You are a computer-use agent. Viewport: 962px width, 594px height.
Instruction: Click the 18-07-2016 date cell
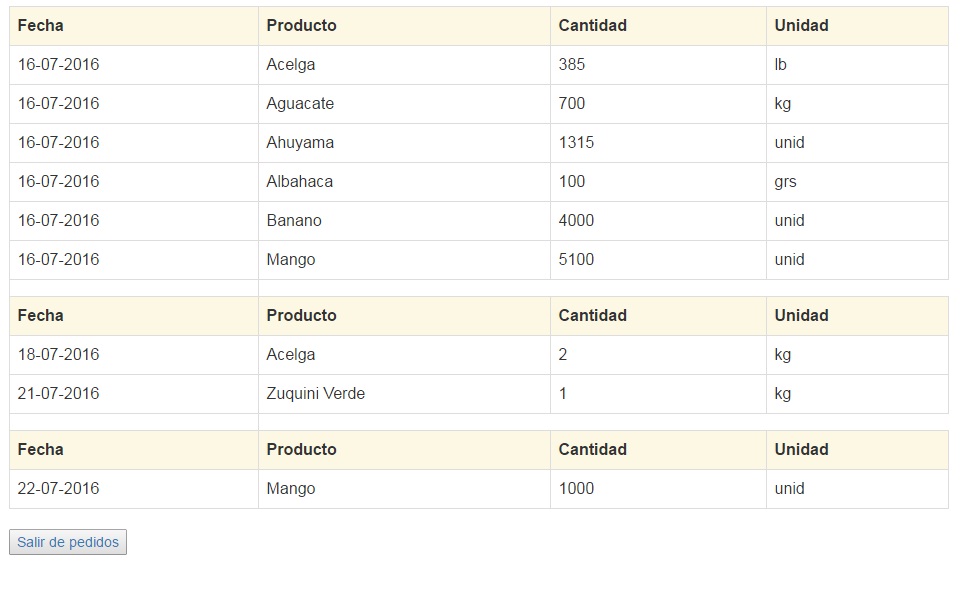click(58, 354)
